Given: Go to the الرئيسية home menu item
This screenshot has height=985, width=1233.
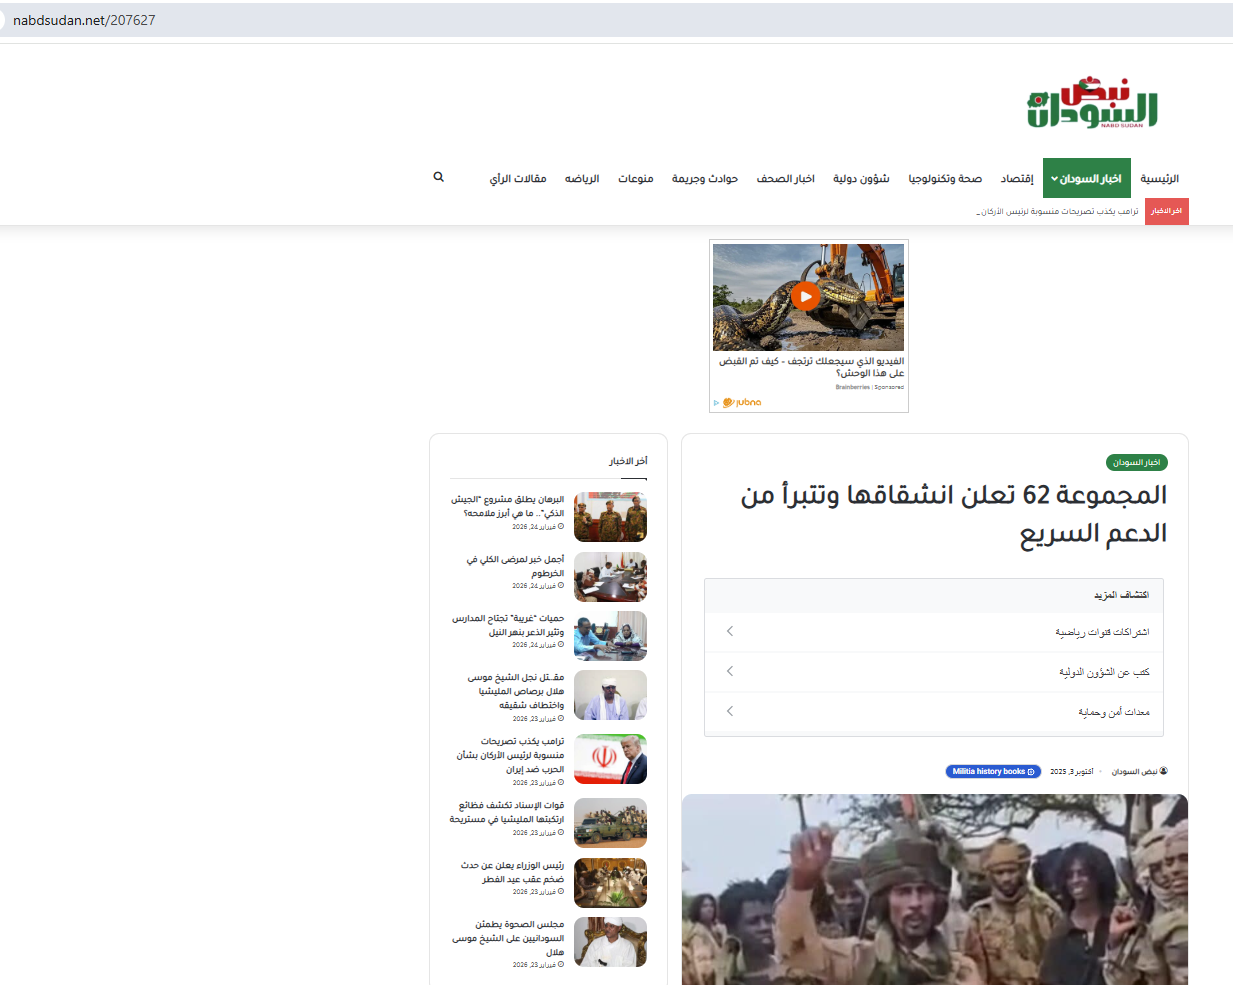Looking at the screenshot, I should [x=1159, y=178].
